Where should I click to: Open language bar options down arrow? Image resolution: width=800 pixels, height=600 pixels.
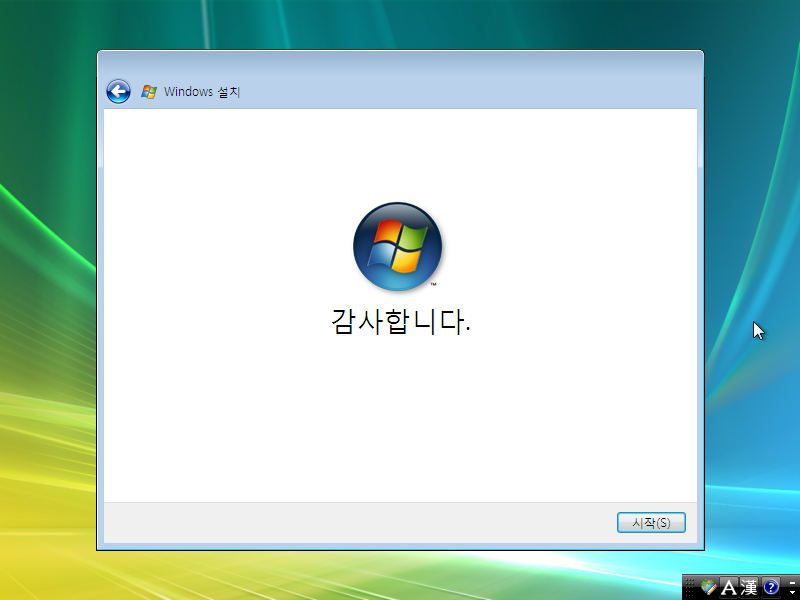click(792, 592)
